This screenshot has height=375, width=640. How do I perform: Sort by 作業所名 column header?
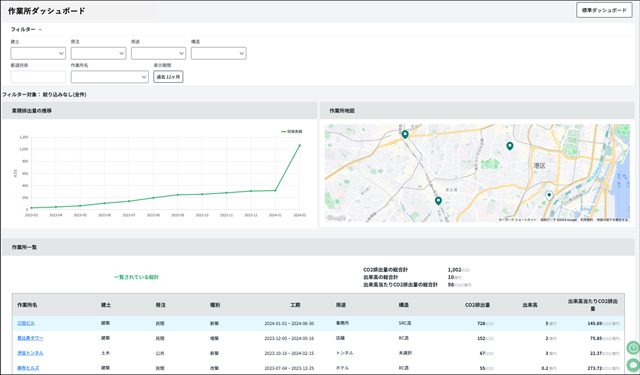27,305
